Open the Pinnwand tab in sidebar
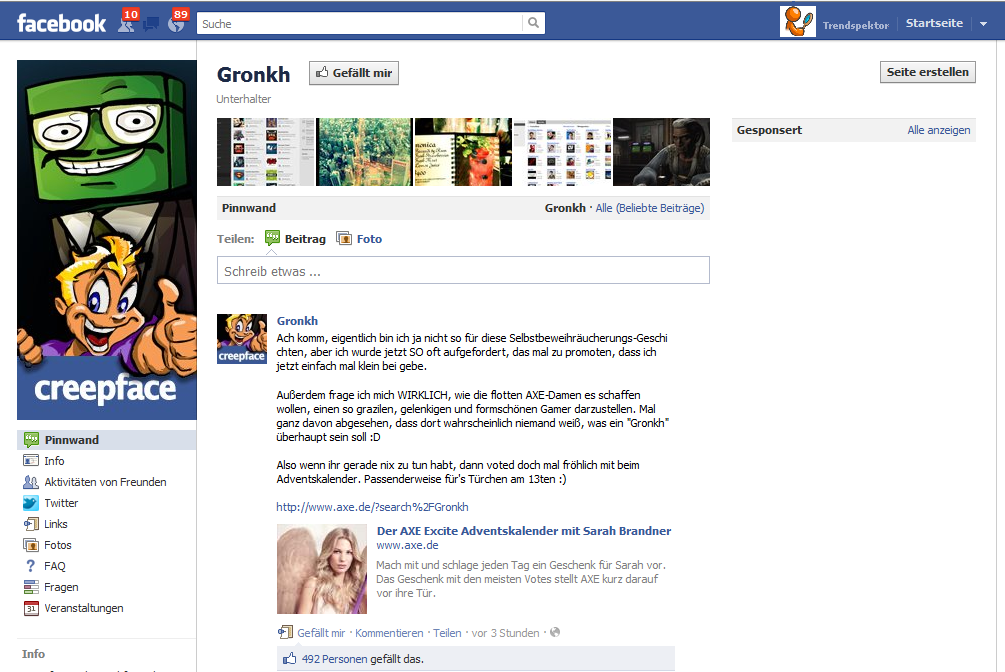 click(x=106, y=440)
